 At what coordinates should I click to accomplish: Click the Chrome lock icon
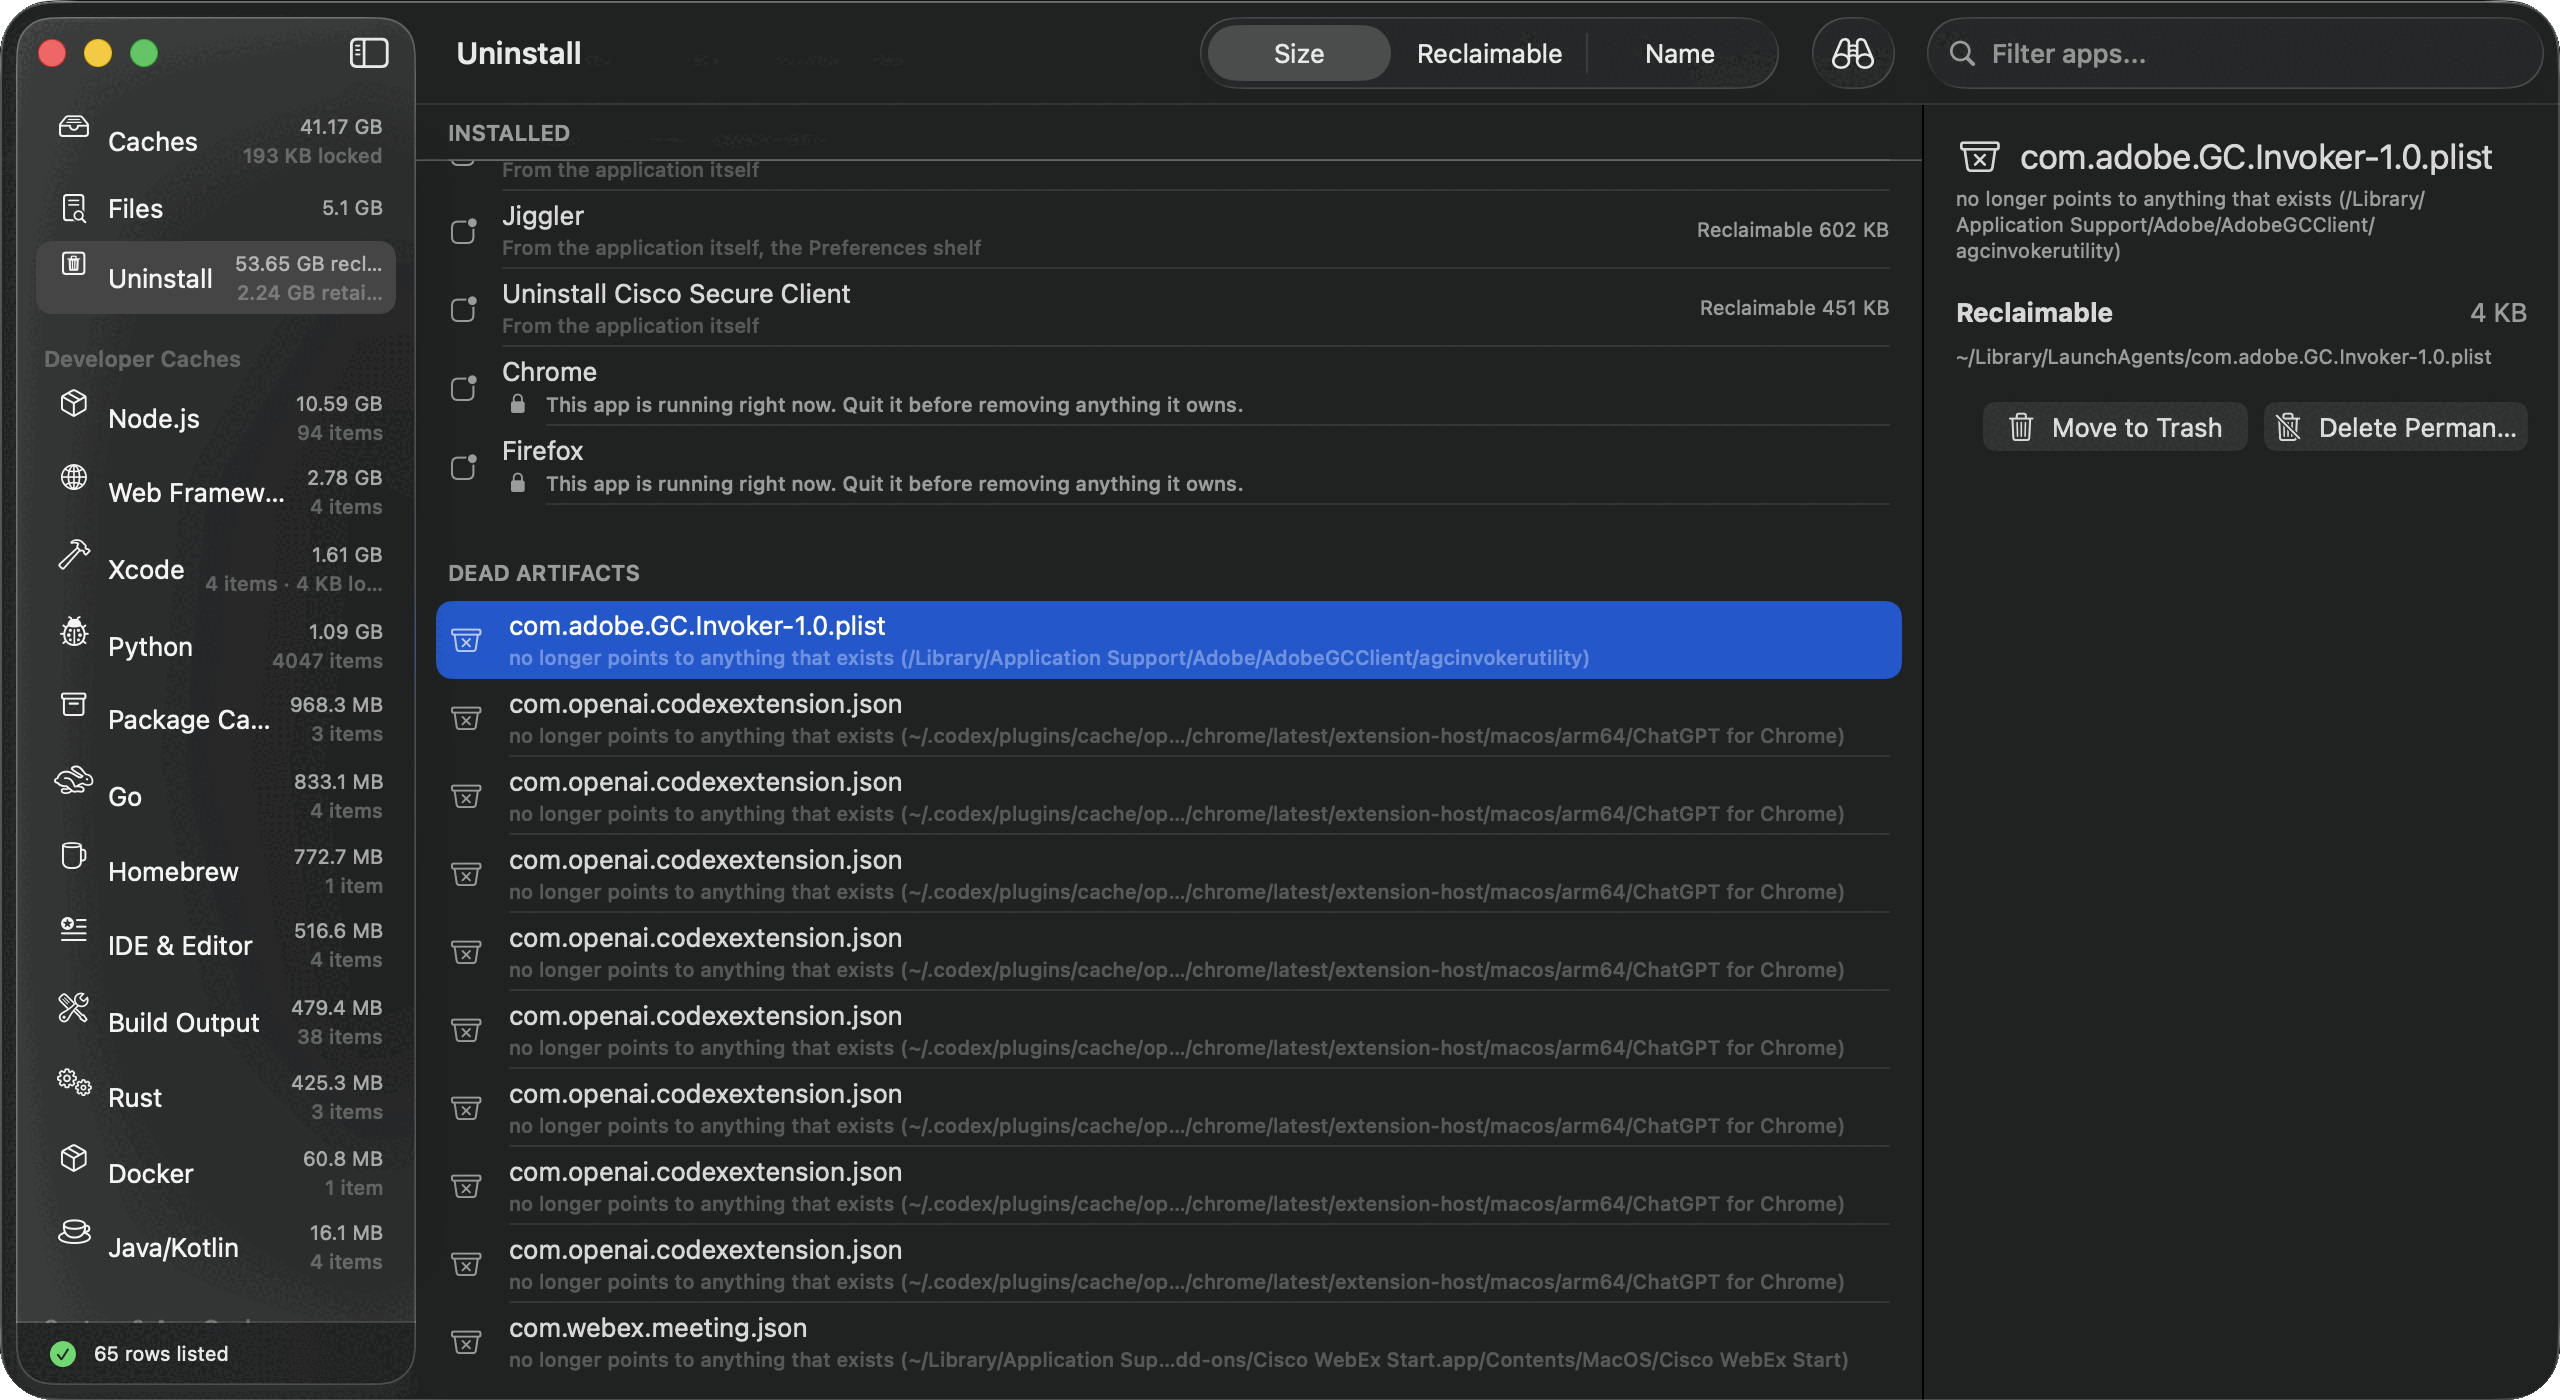pyautogui.click(x=517, y=404)
